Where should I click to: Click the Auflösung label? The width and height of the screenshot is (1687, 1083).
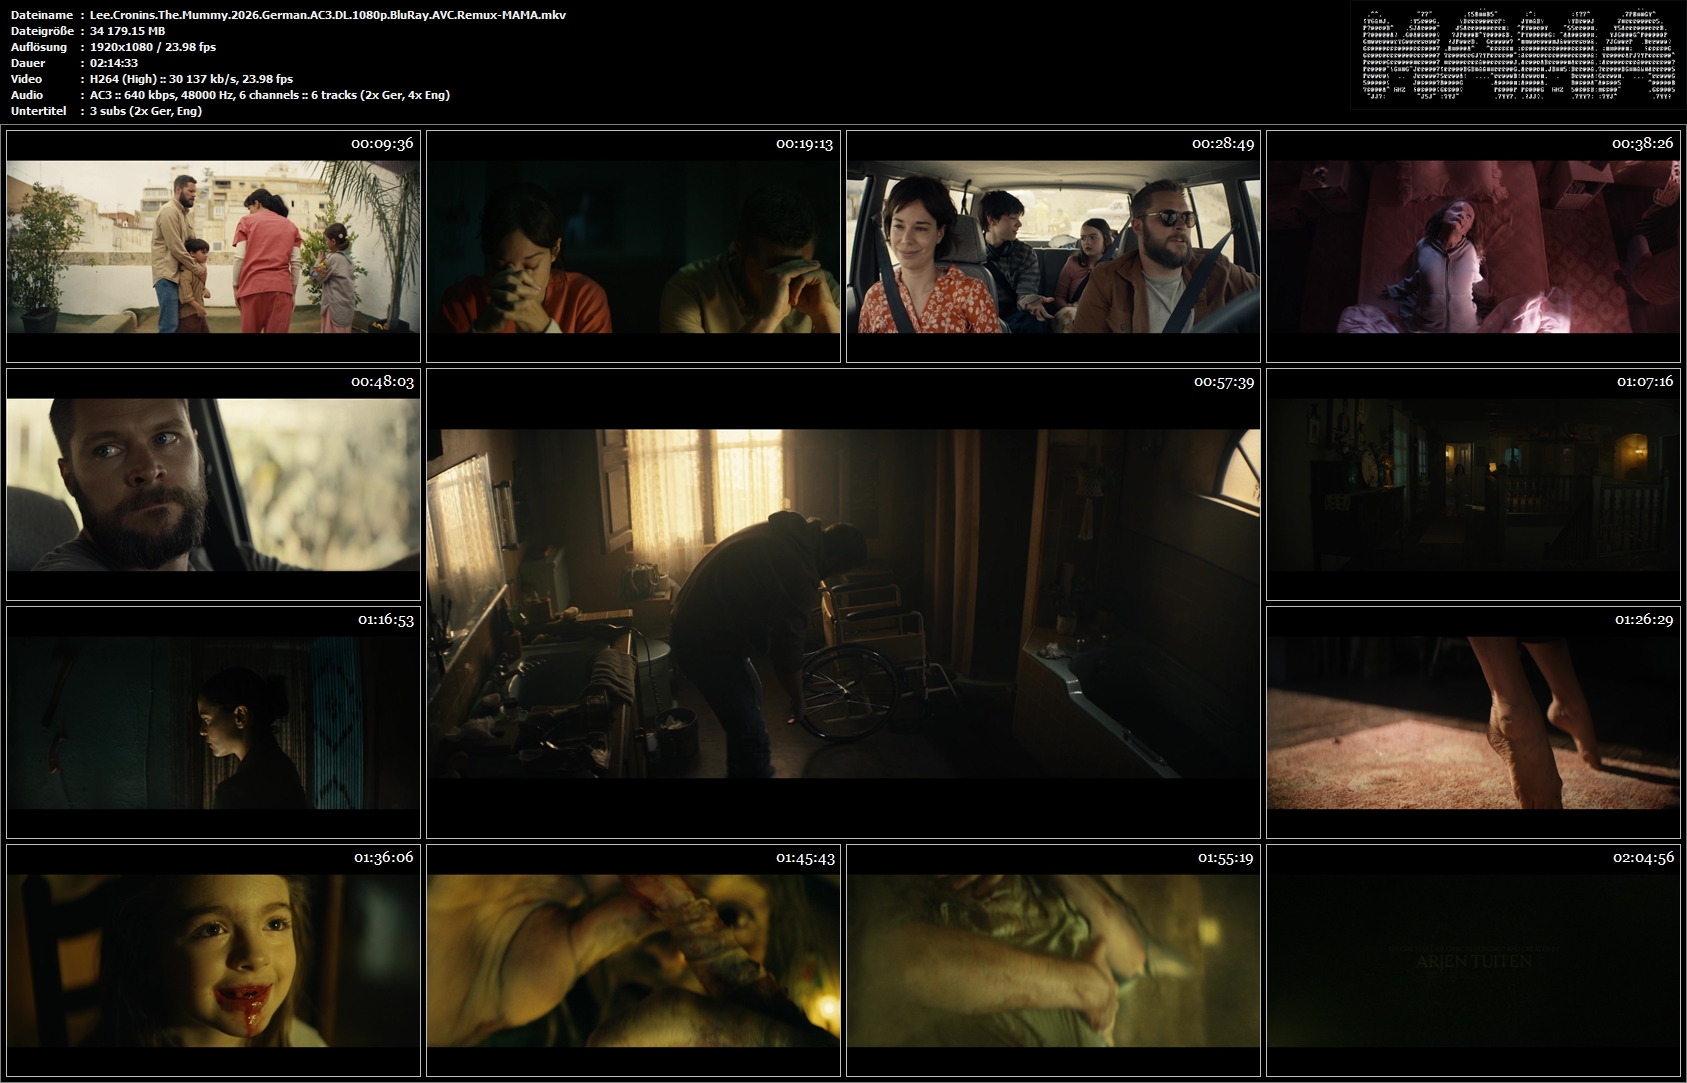(40, 47)
